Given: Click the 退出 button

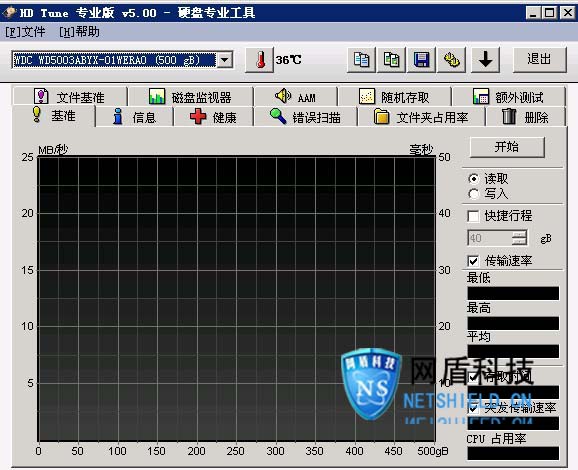Looking at the screenshot, I should pos(539,59).
